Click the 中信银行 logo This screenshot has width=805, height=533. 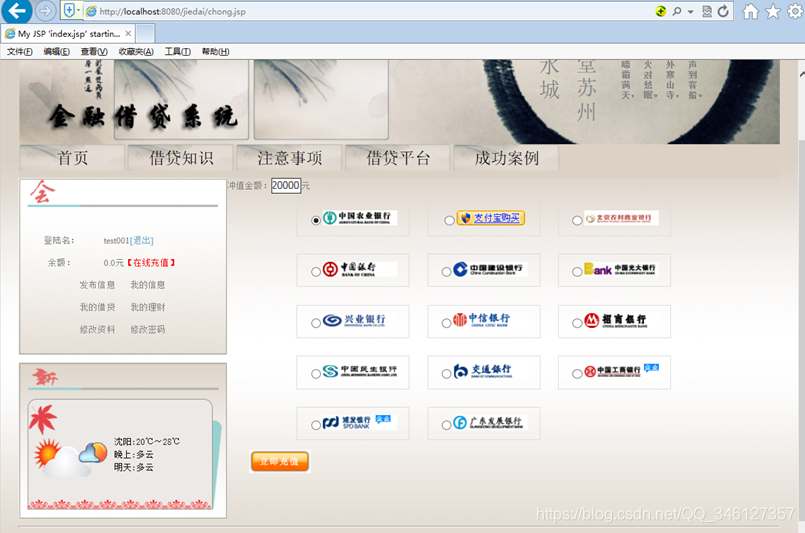click(490, 320)
